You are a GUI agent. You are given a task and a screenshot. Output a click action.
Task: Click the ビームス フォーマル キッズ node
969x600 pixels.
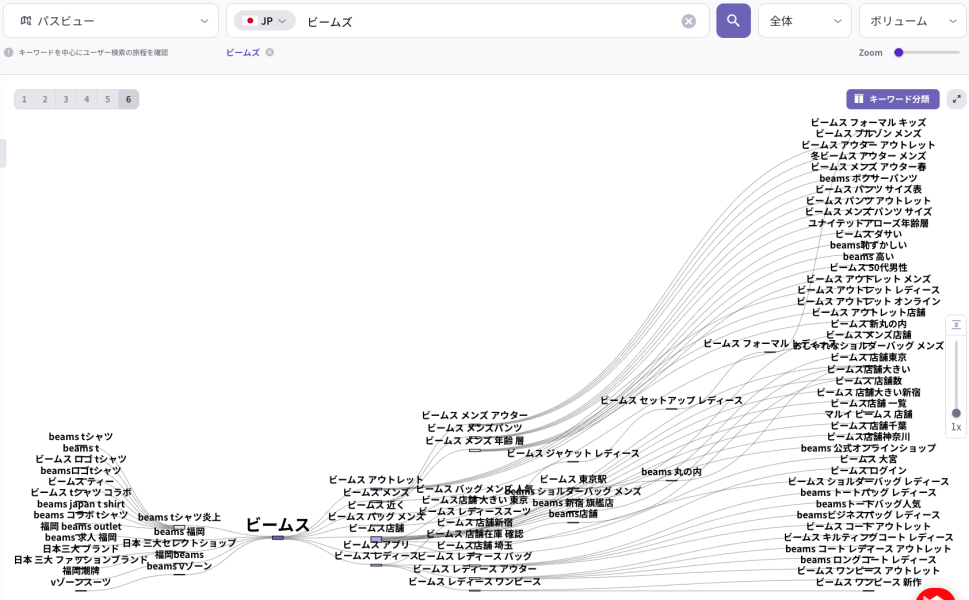[868, 122]
